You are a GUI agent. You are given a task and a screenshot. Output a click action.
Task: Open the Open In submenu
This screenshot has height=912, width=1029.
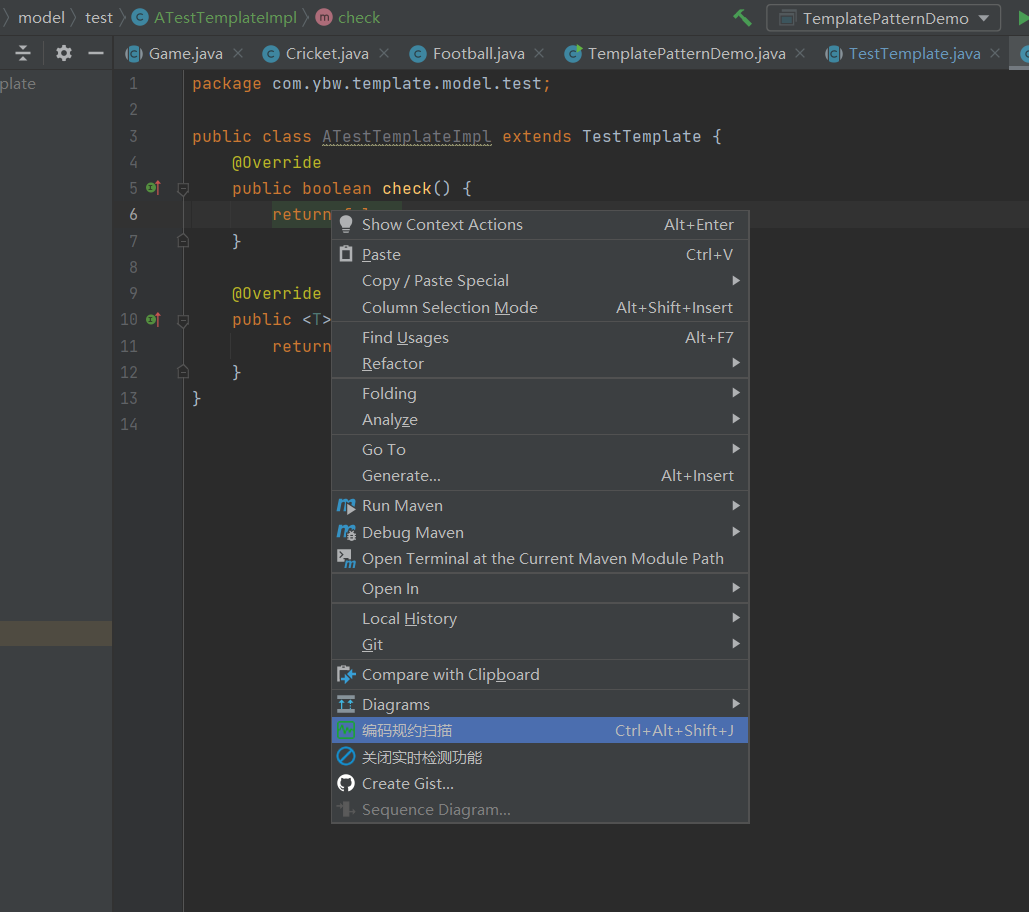click(540, 589)
